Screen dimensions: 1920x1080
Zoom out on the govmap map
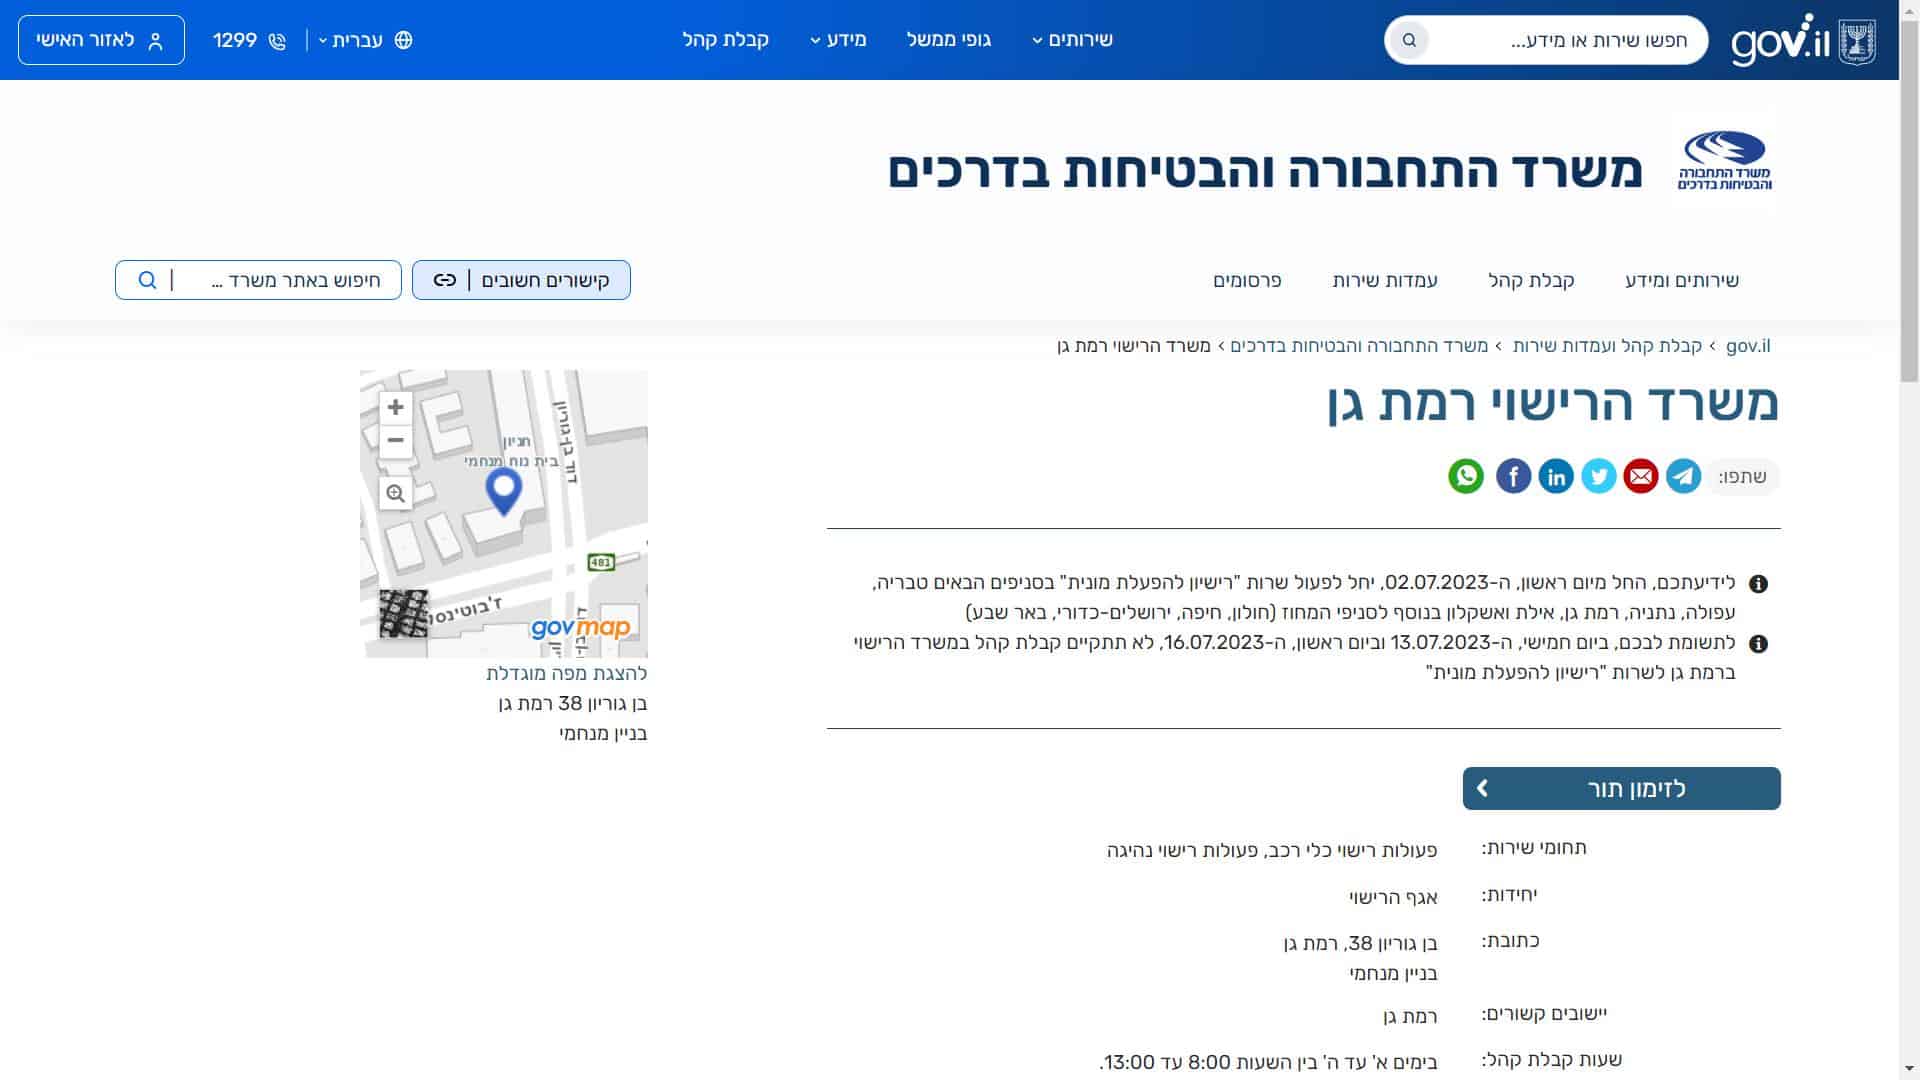[x=396, y=440]
